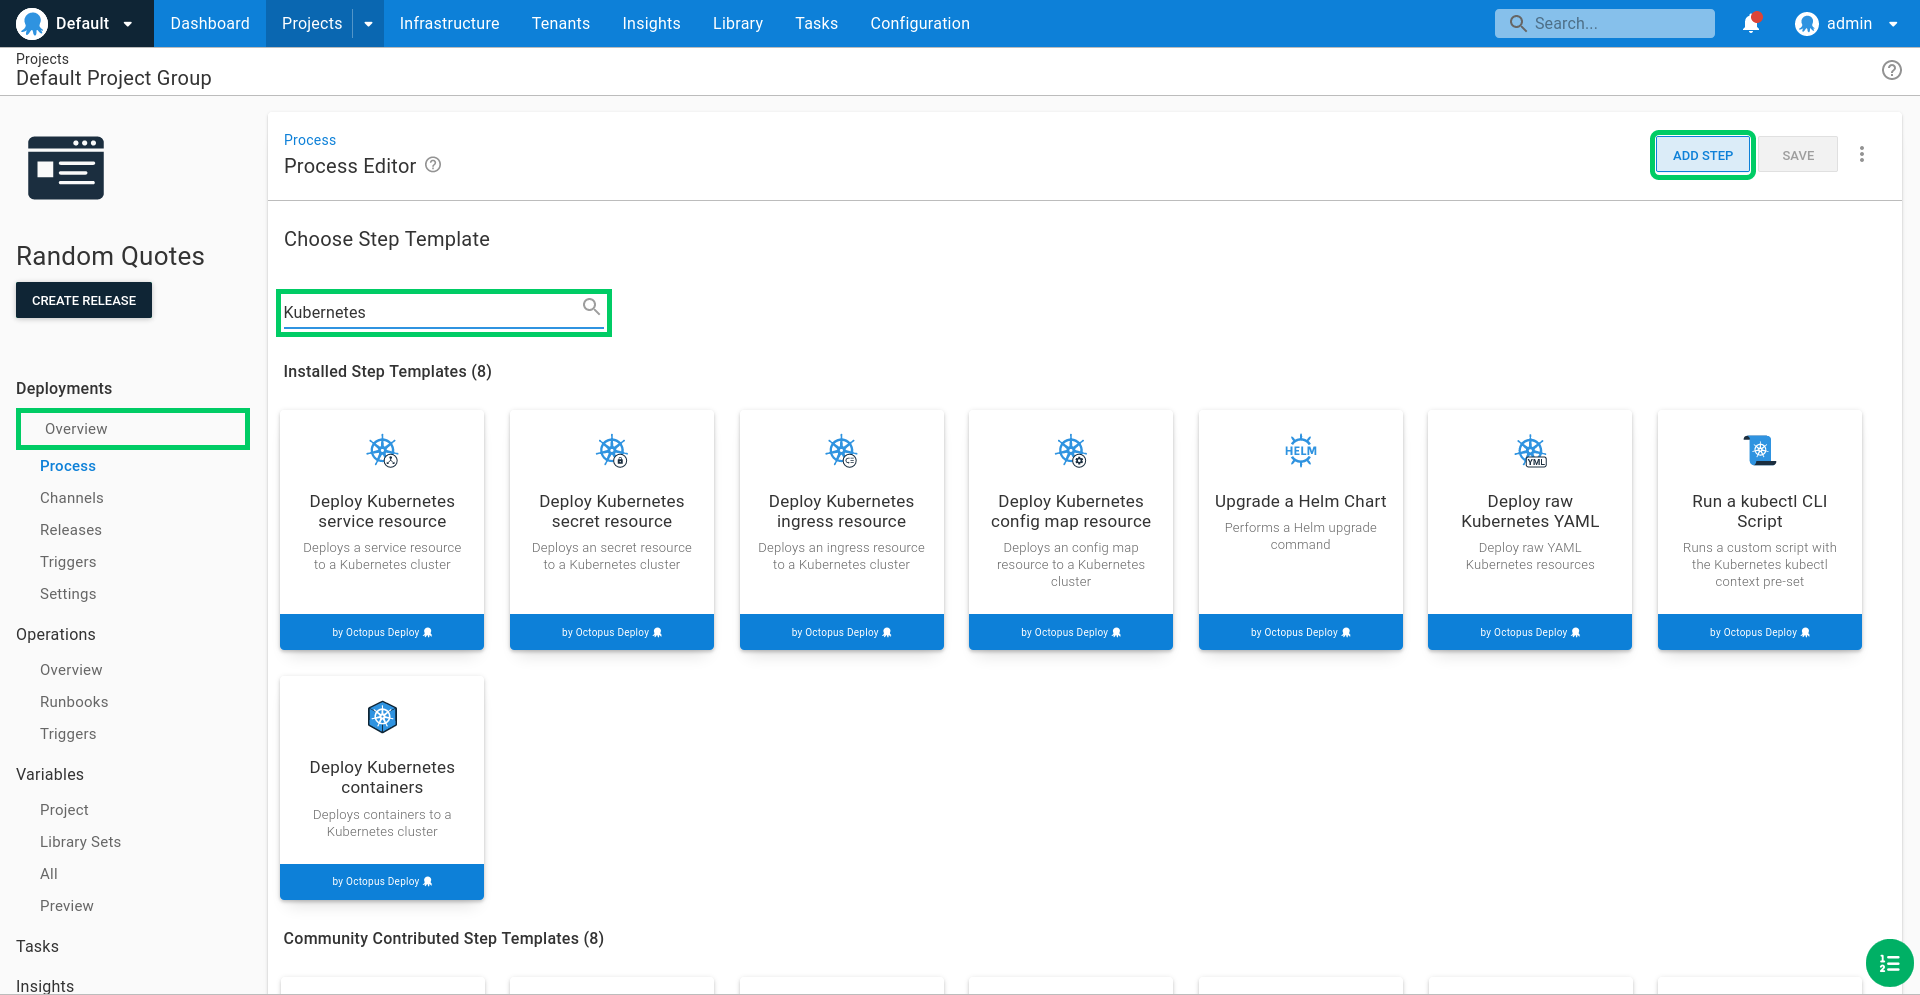Viewport: 1920px width, 995px height.
Task: Select the Helm chart icon
Action: [x=1301, y=451]
